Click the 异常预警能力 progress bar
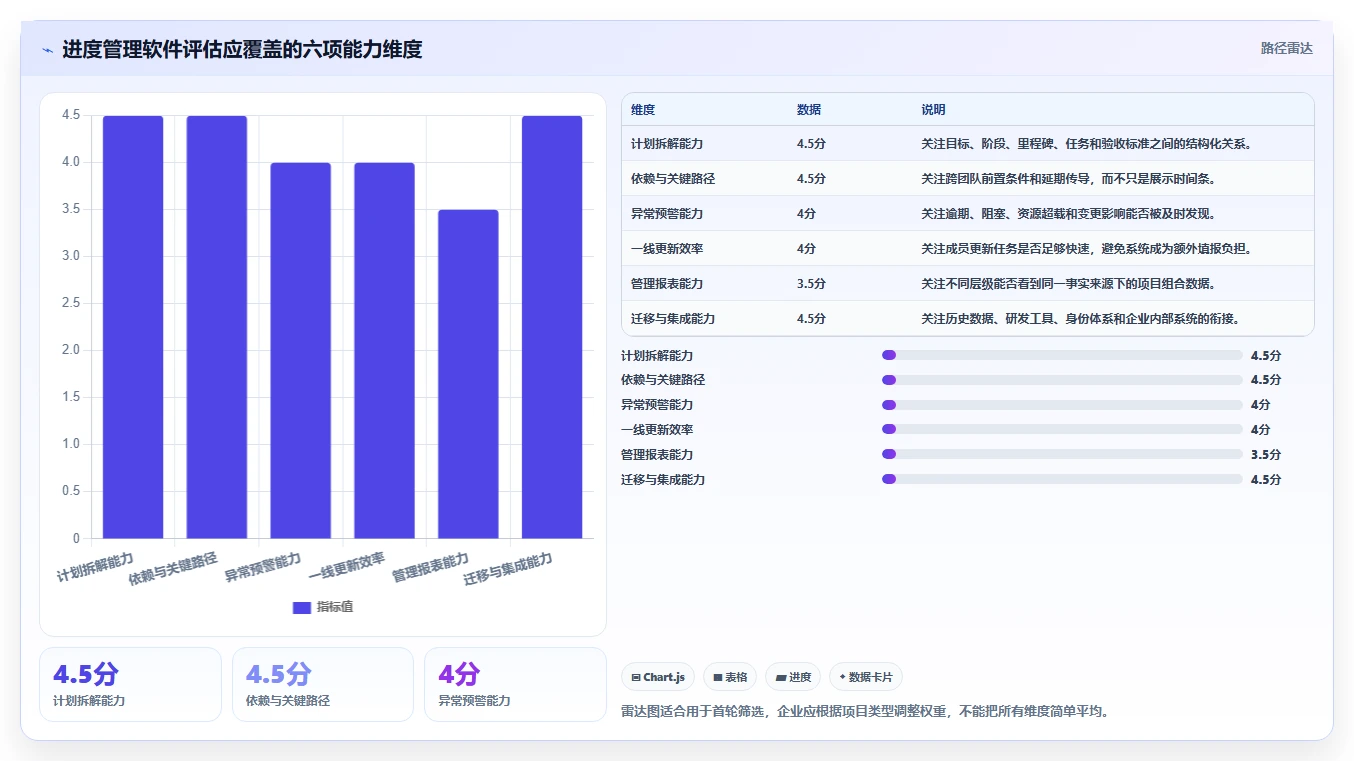The width and height of the screenshot is (1354, 761). pyautogui.click(x=1062, y=405)
